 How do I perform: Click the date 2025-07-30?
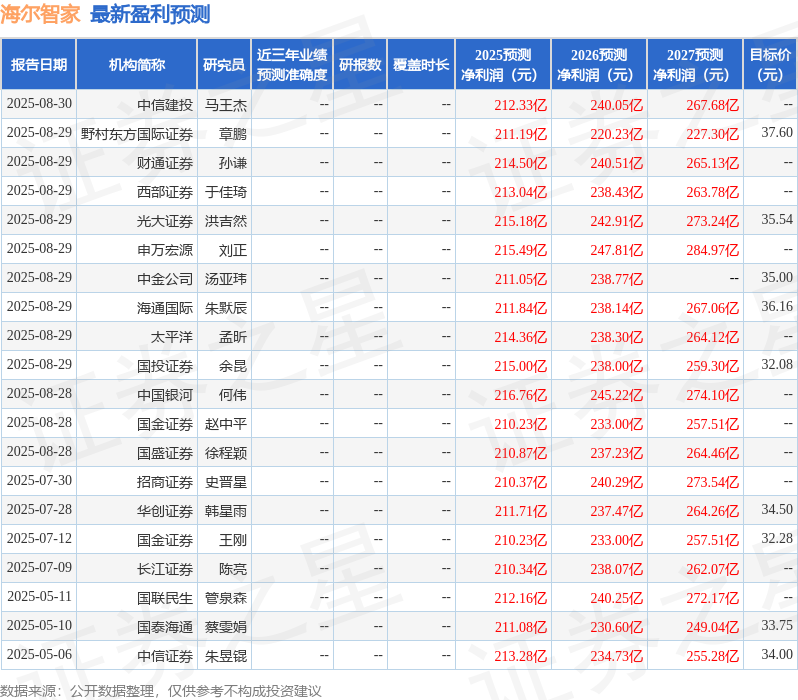click(39, 481)
